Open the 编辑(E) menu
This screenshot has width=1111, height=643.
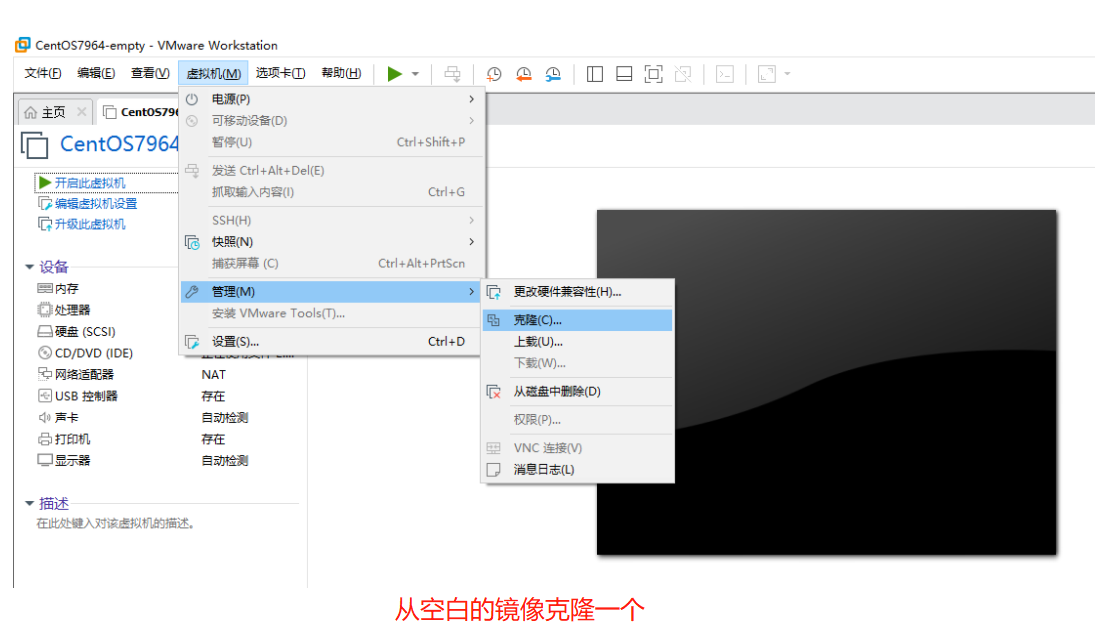pyautogui.click(x=96, y=73)
